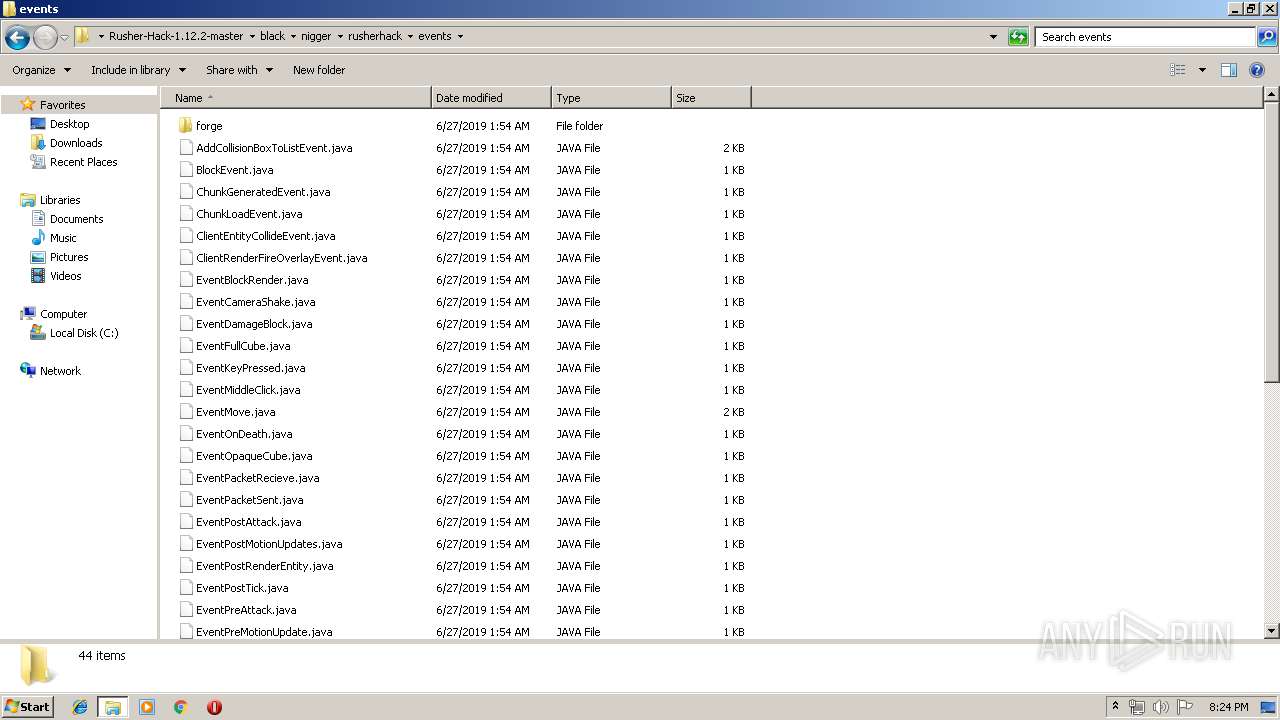Click the refresh button beside the address bar
The image size is (1280, 720).
click(1018, 37)
